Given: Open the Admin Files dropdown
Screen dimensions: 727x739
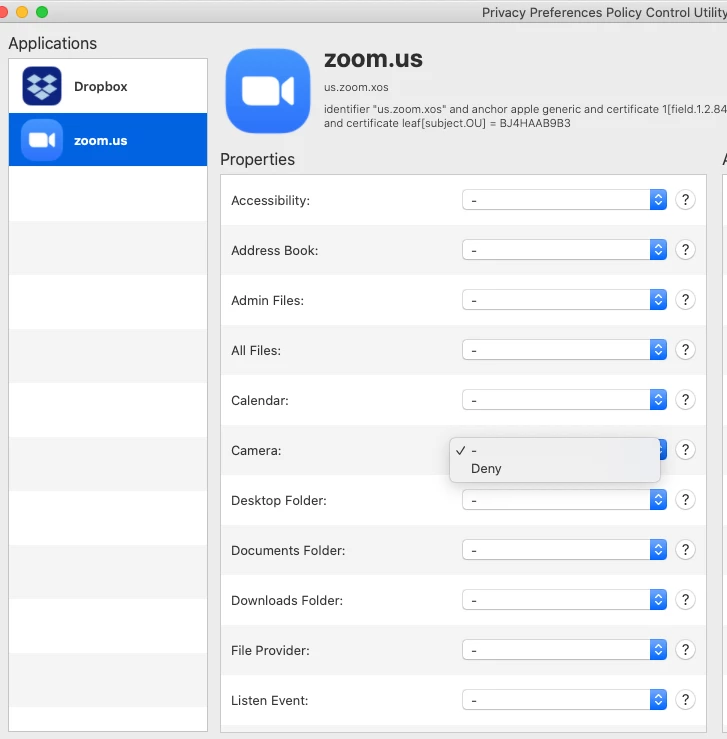Looking at the screenshot, I should pos(564,300).
